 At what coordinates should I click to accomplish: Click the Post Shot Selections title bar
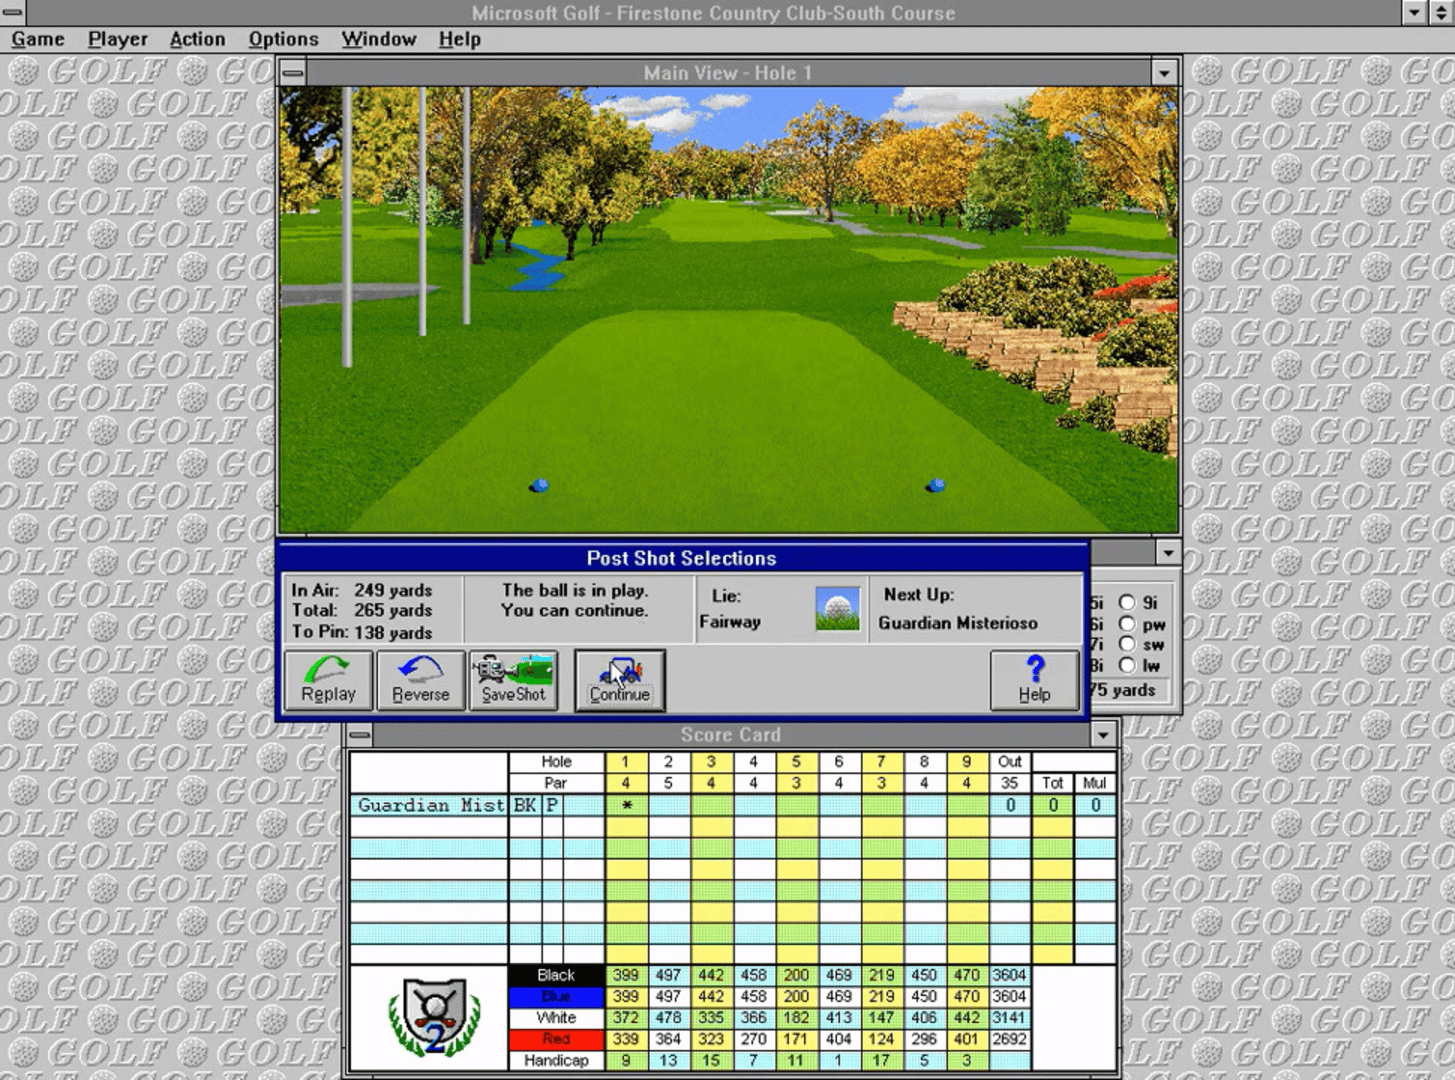(x=681, y=558)
